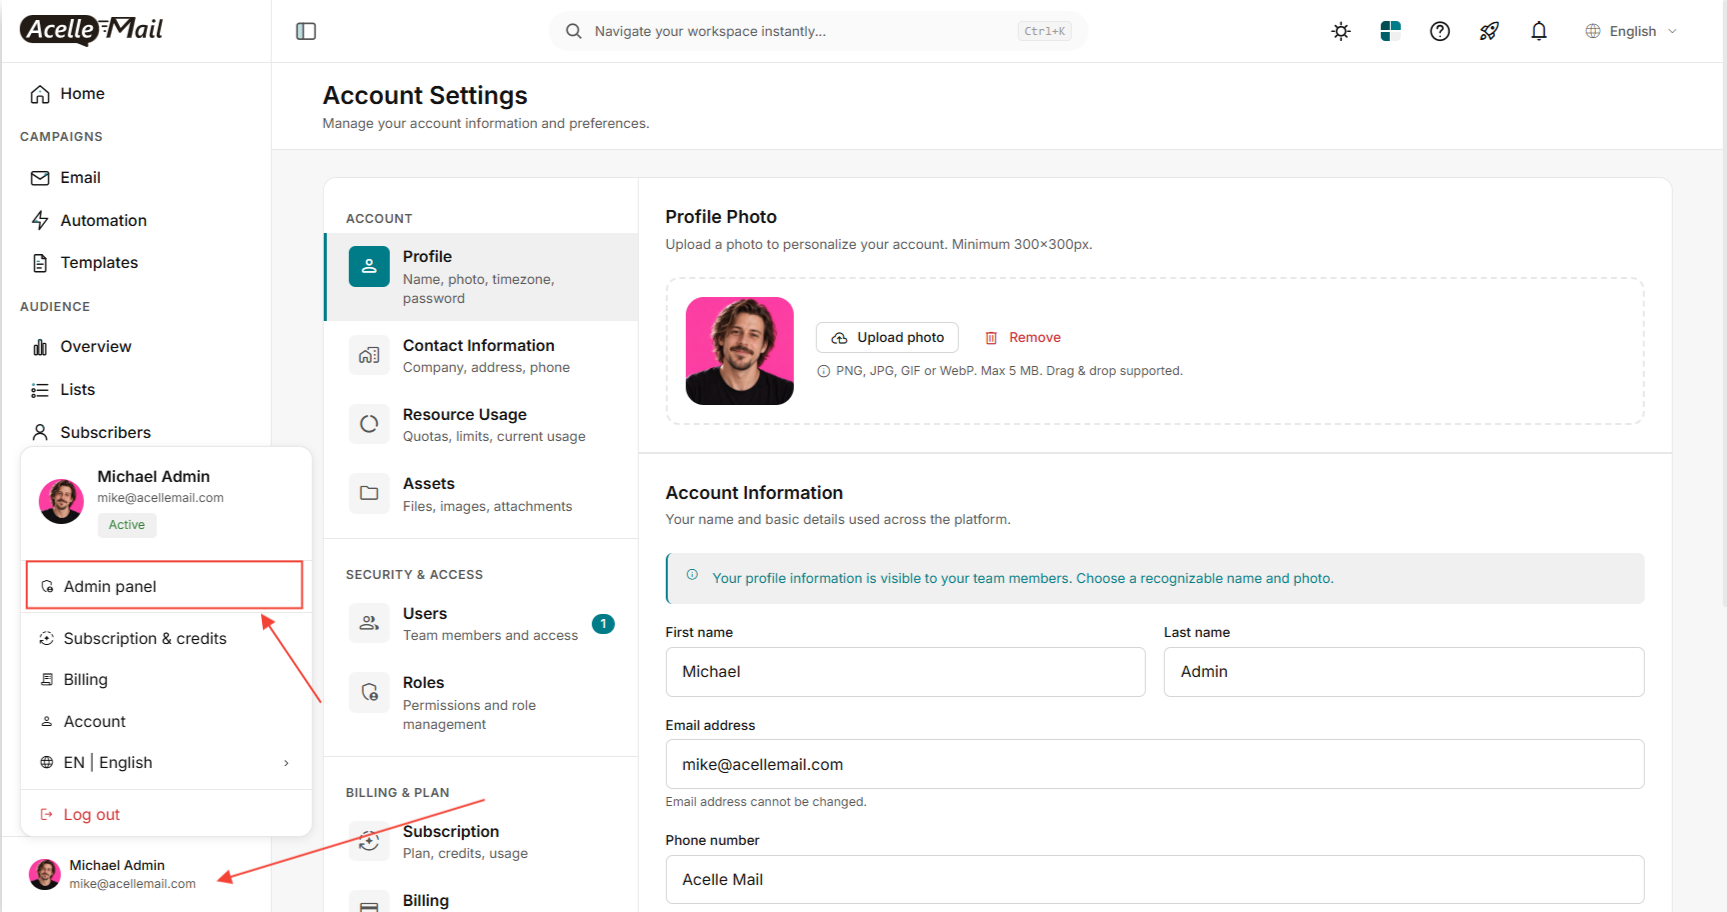Click the Last name input field
This screenshot has width=1727, height=912.
1404,672
